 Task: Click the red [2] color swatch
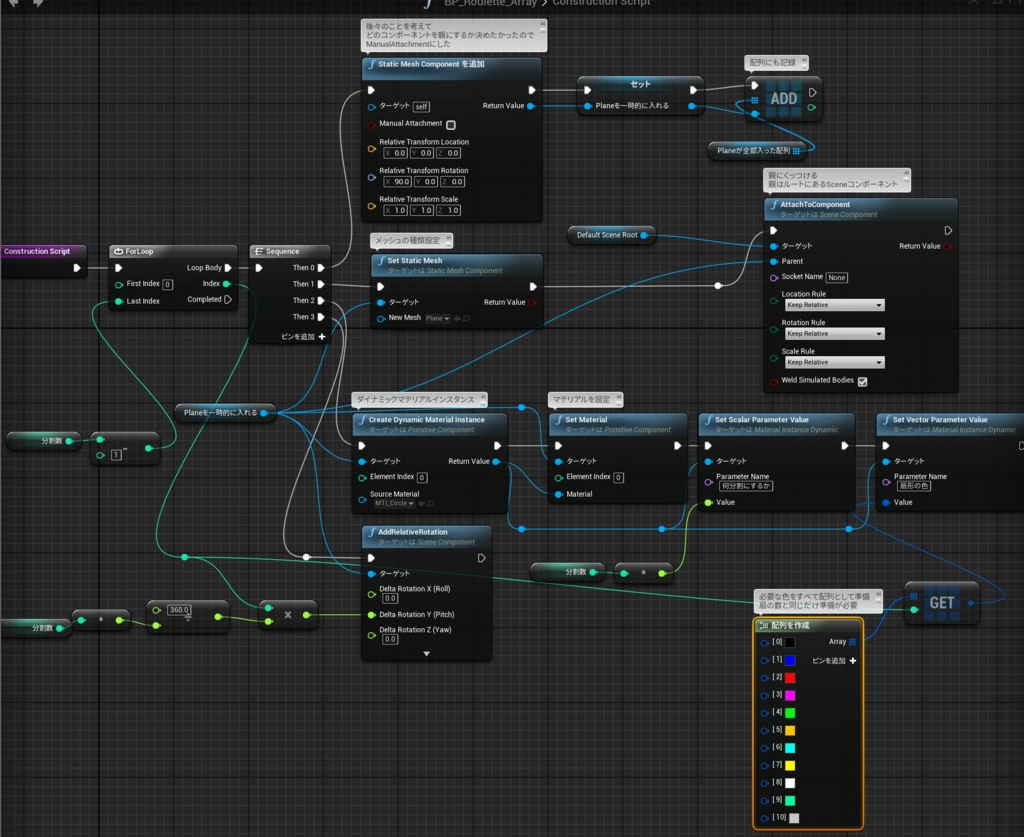click(x=790, y=678)
